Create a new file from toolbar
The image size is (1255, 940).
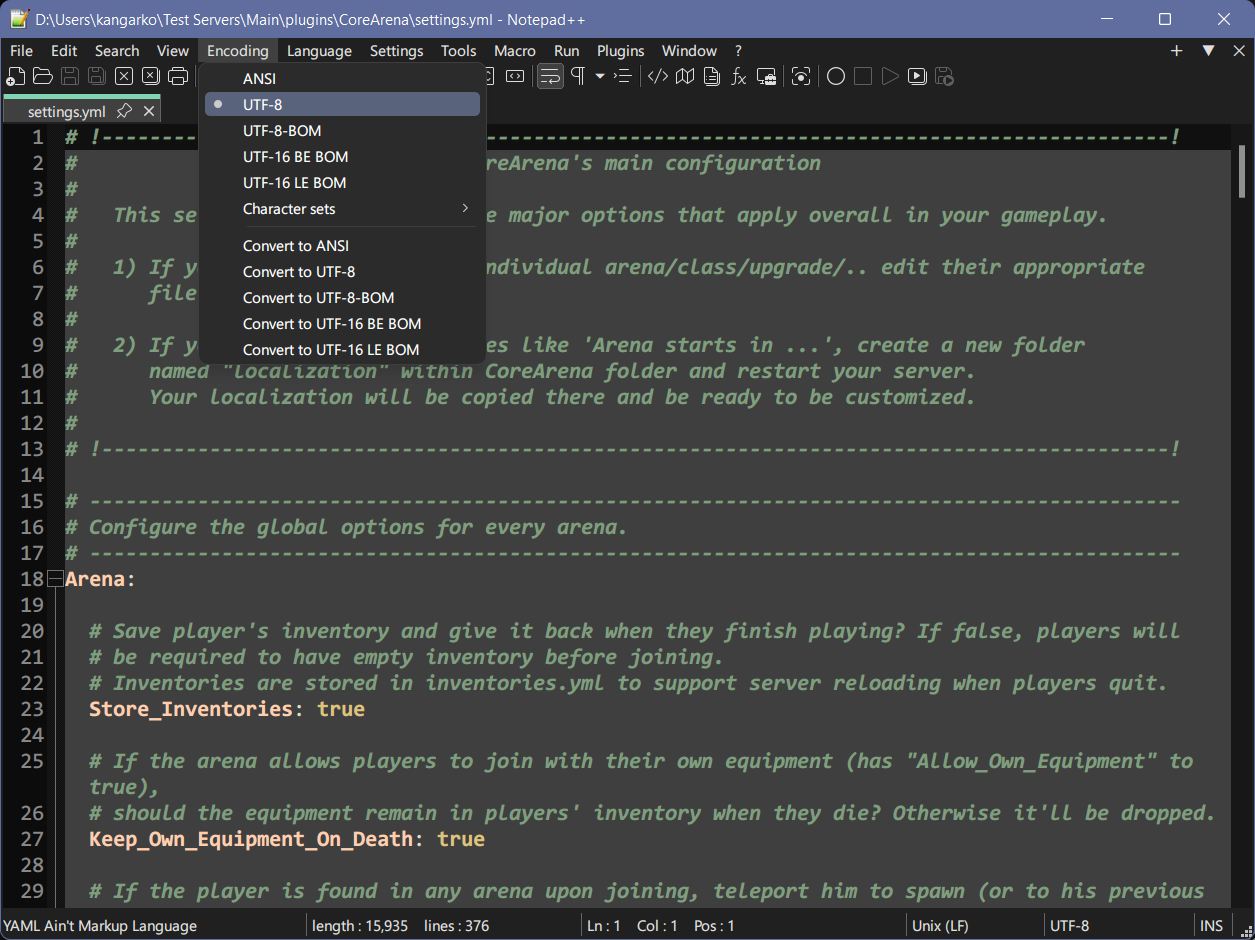coord(16,76)
